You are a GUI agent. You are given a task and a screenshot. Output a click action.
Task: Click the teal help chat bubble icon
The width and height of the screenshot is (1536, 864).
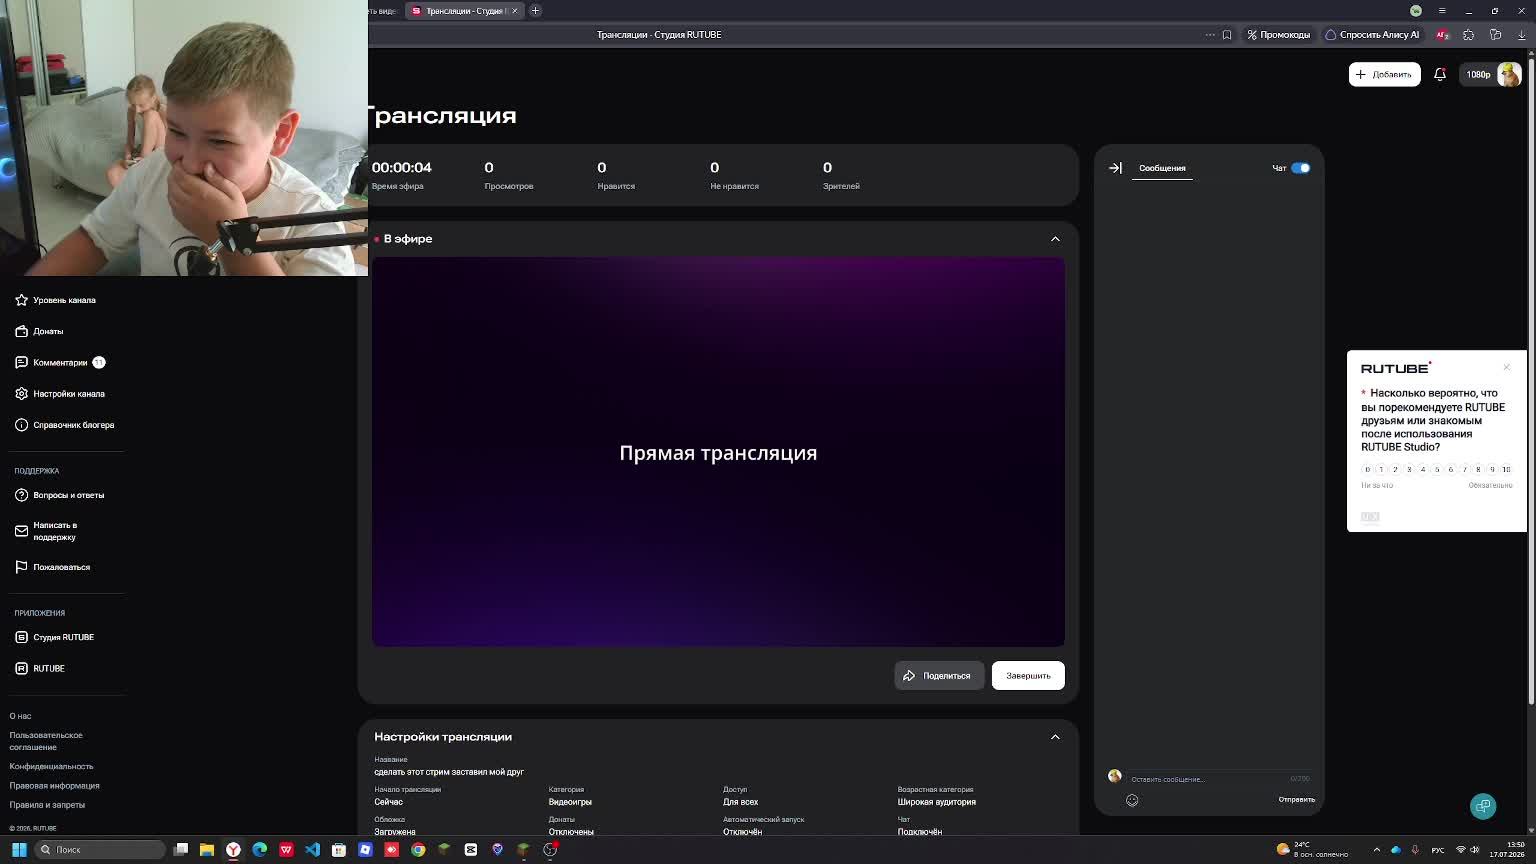1483,806
